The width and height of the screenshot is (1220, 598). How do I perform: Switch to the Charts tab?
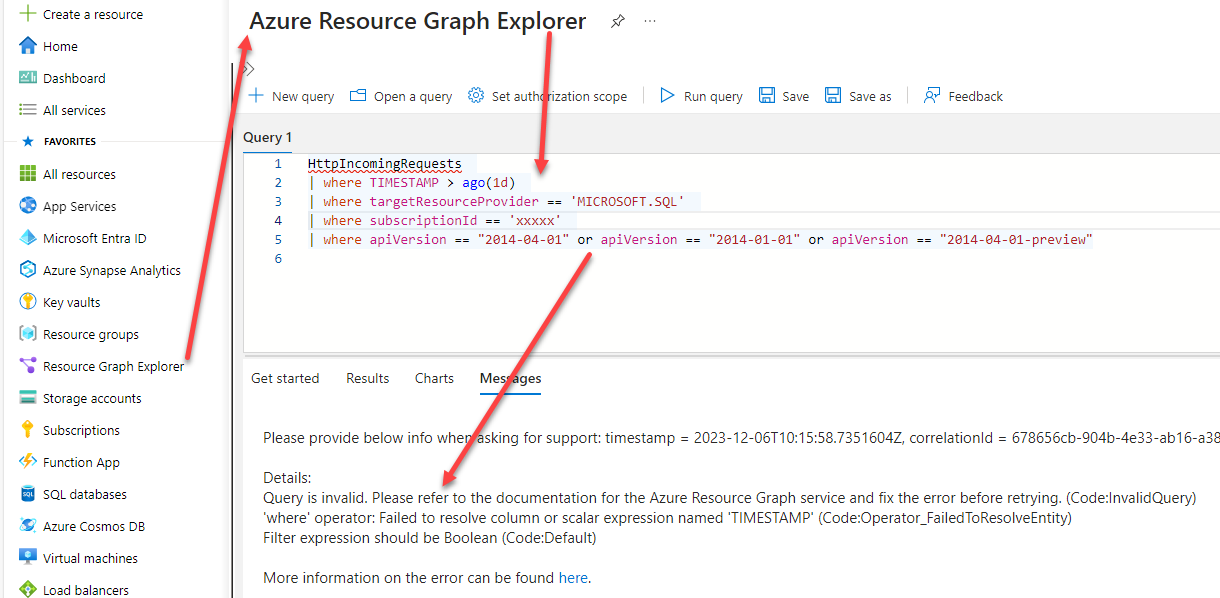[434, 378]
